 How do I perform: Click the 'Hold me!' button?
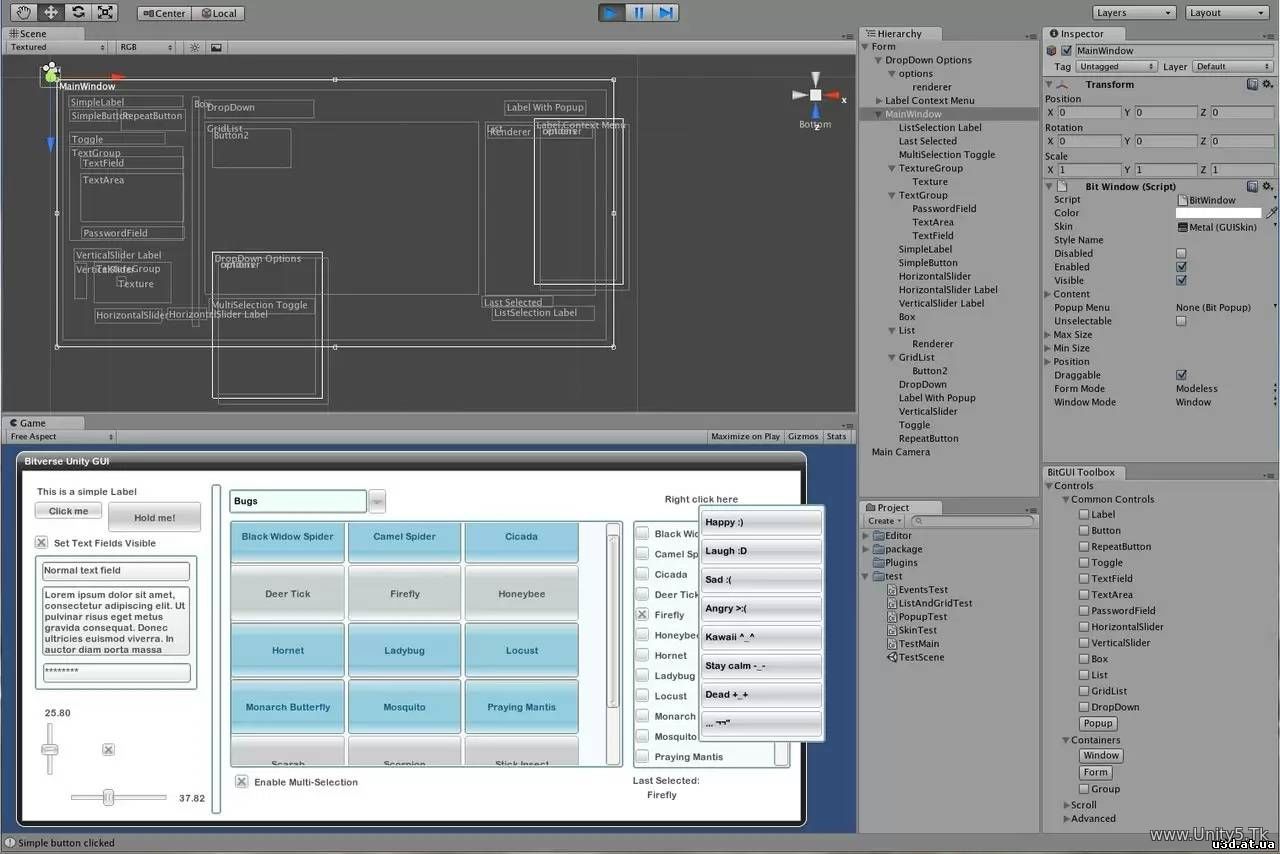[x=155, y=517]
